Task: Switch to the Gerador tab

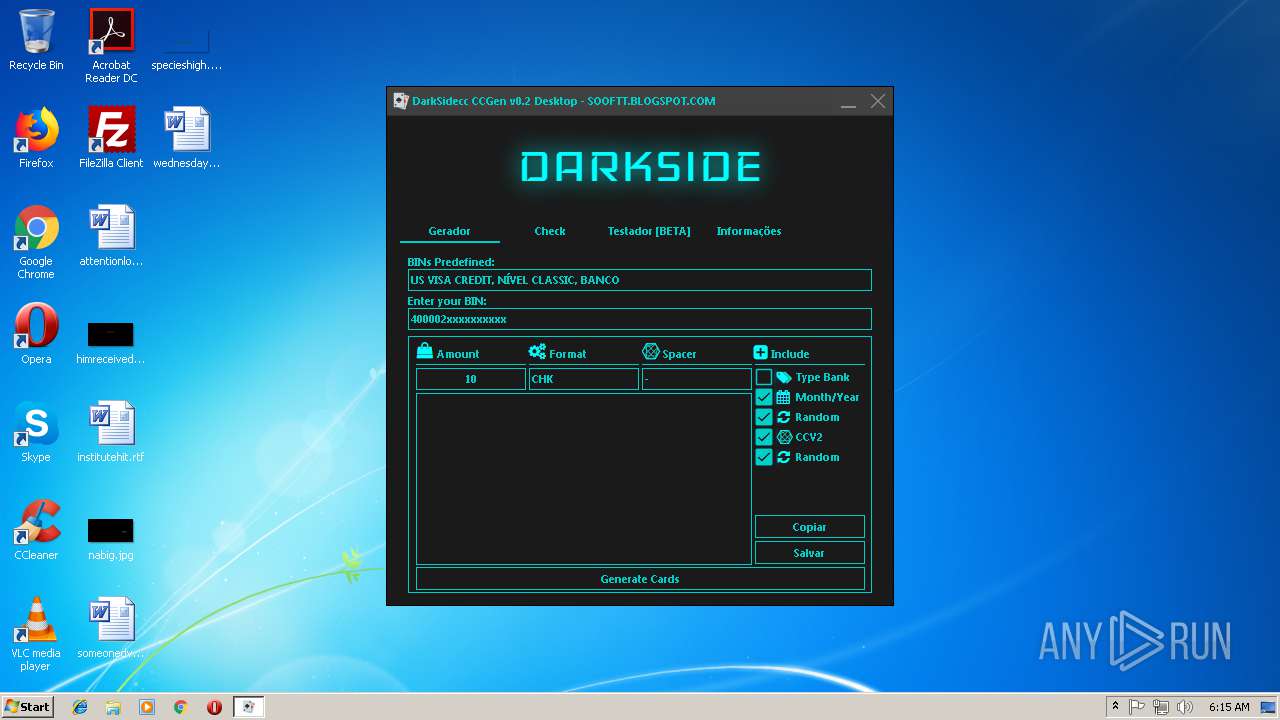Action: click(x=449, y=231)
